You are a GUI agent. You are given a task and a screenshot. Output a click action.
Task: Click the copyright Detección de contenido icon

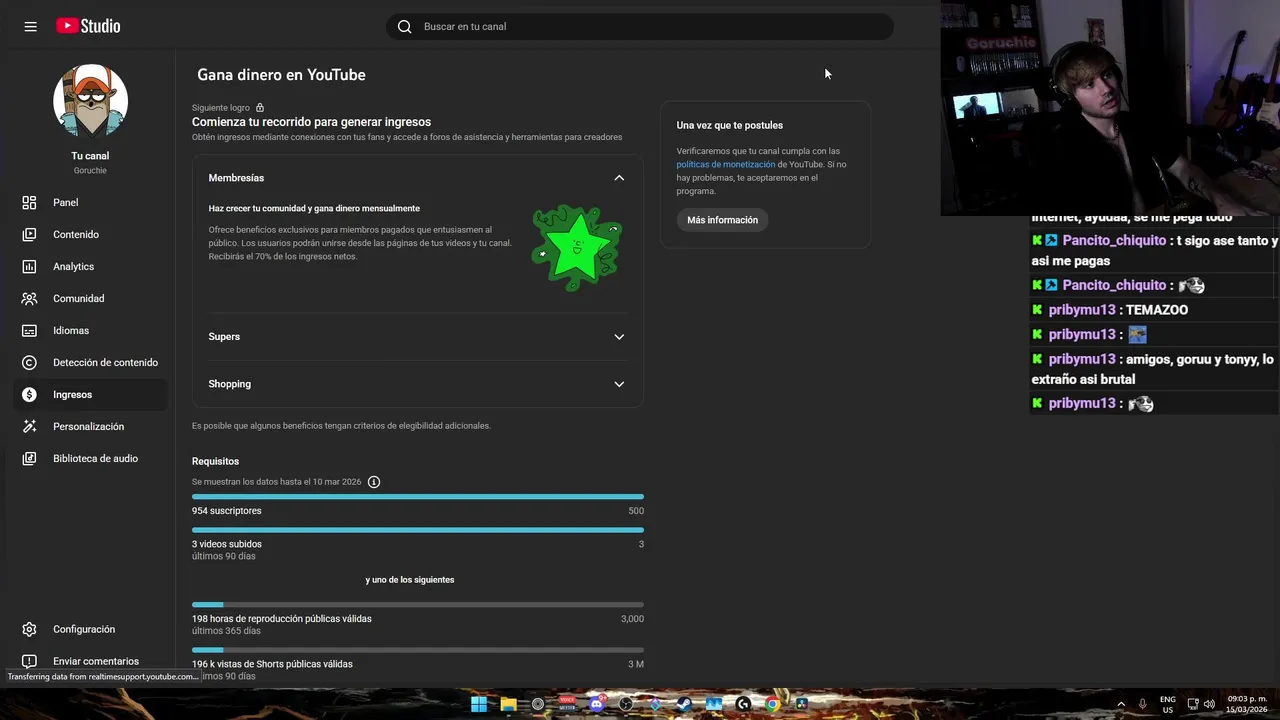[x=30, y=362]
